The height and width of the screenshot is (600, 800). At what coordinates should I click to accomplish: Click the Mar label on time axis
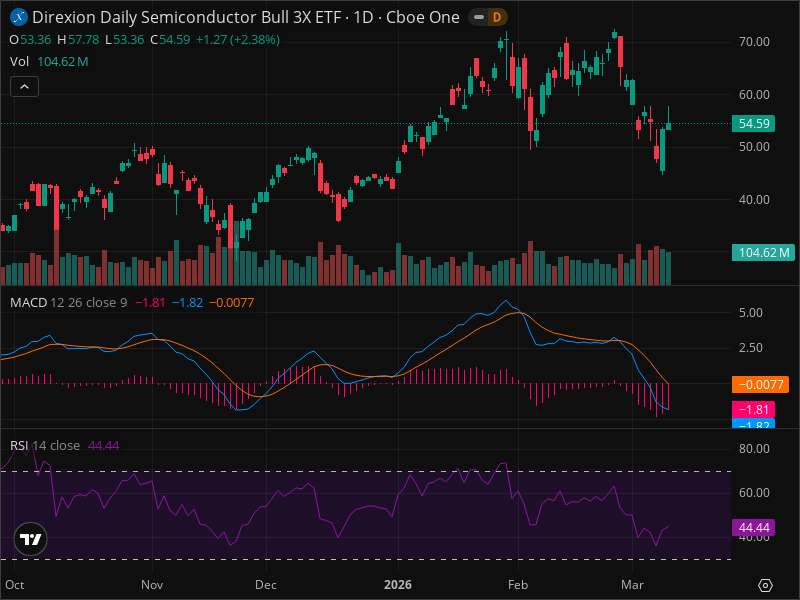(x=632, y=585)
